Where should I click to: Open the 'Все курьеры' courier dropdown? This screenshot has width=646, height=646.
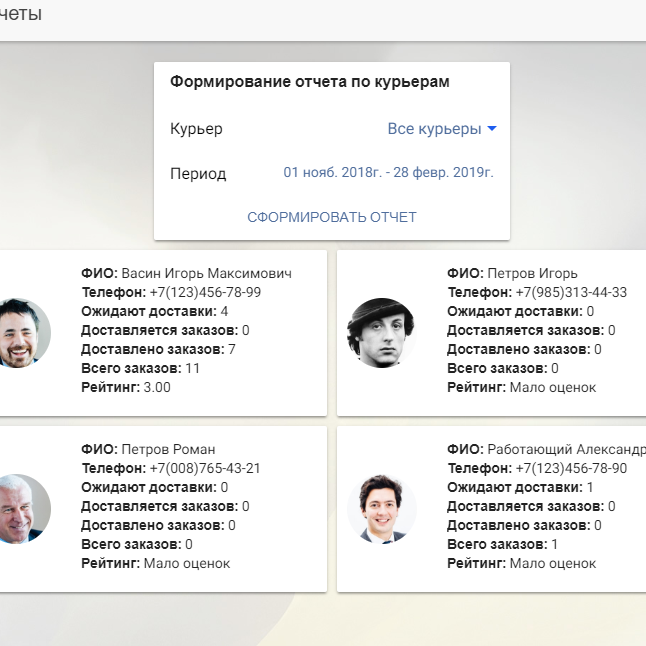click(x=433, y=129)
